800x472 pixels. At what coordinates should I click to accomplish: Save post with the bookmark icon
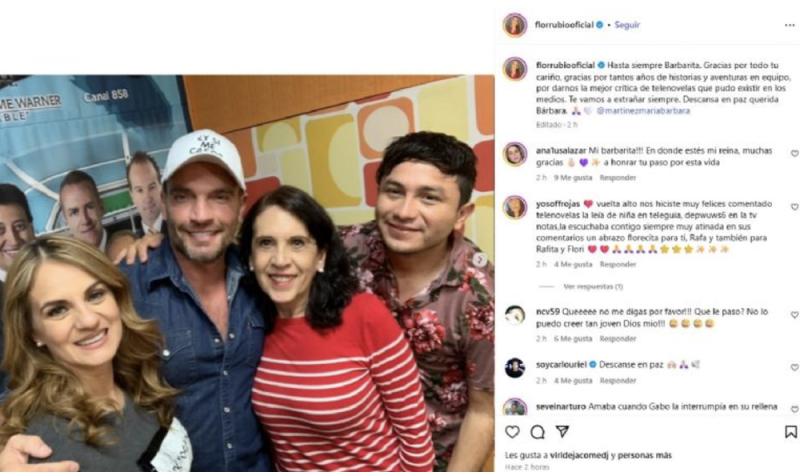[x=790, y=432]
